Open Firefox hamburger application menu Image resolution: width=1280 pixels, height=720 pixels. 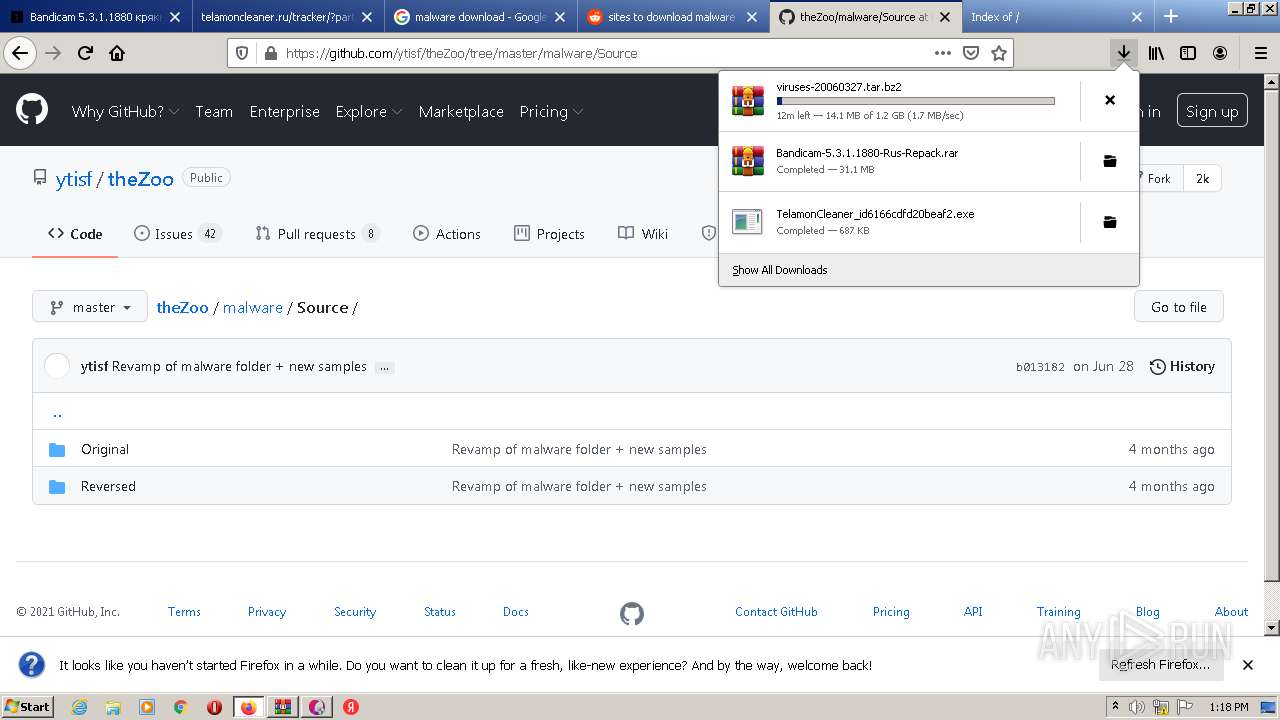(x=1260, y=53)
